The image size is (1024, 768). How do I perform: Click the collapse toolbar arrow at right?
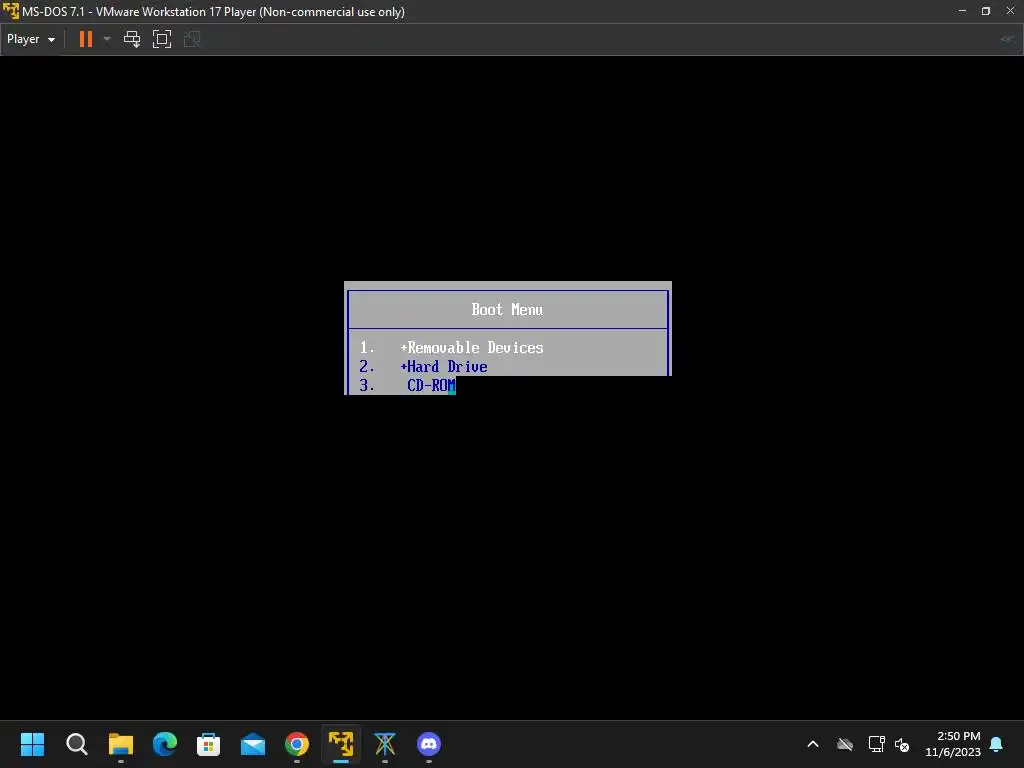click(x=1008, y=39)
